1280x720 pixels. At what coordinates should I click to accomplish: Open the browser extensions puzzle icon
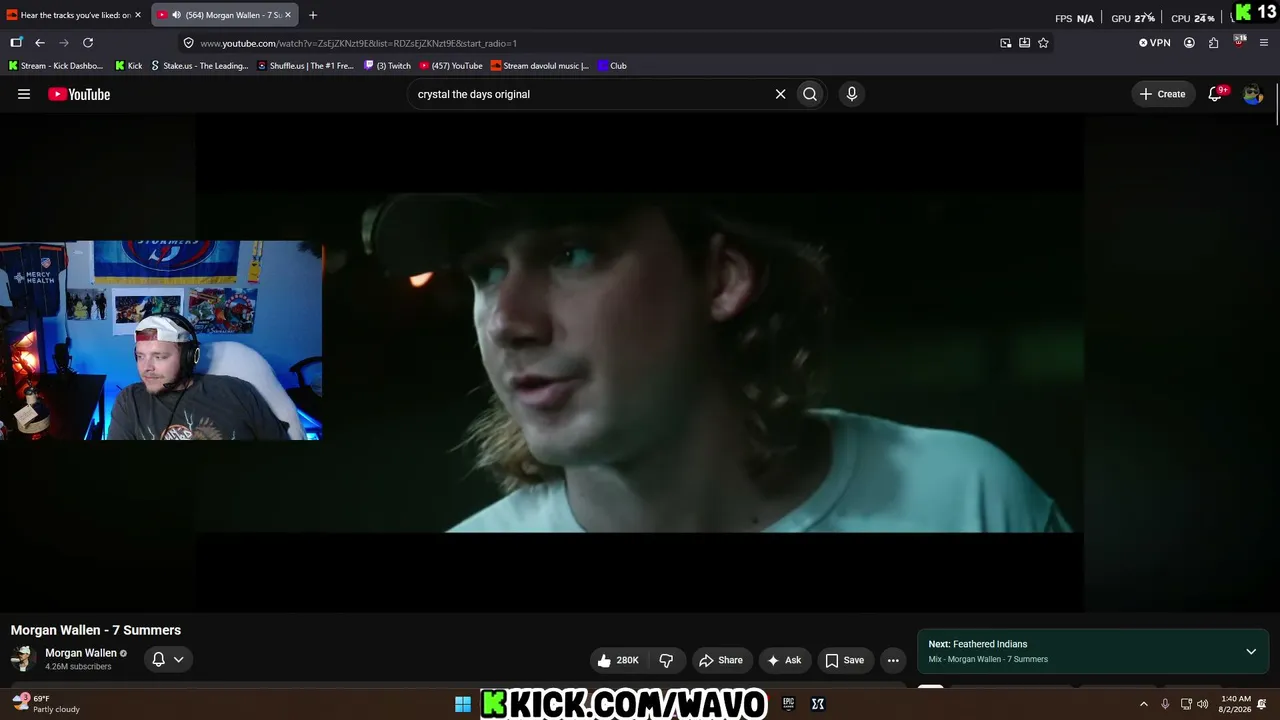[x=1214, y=43]
